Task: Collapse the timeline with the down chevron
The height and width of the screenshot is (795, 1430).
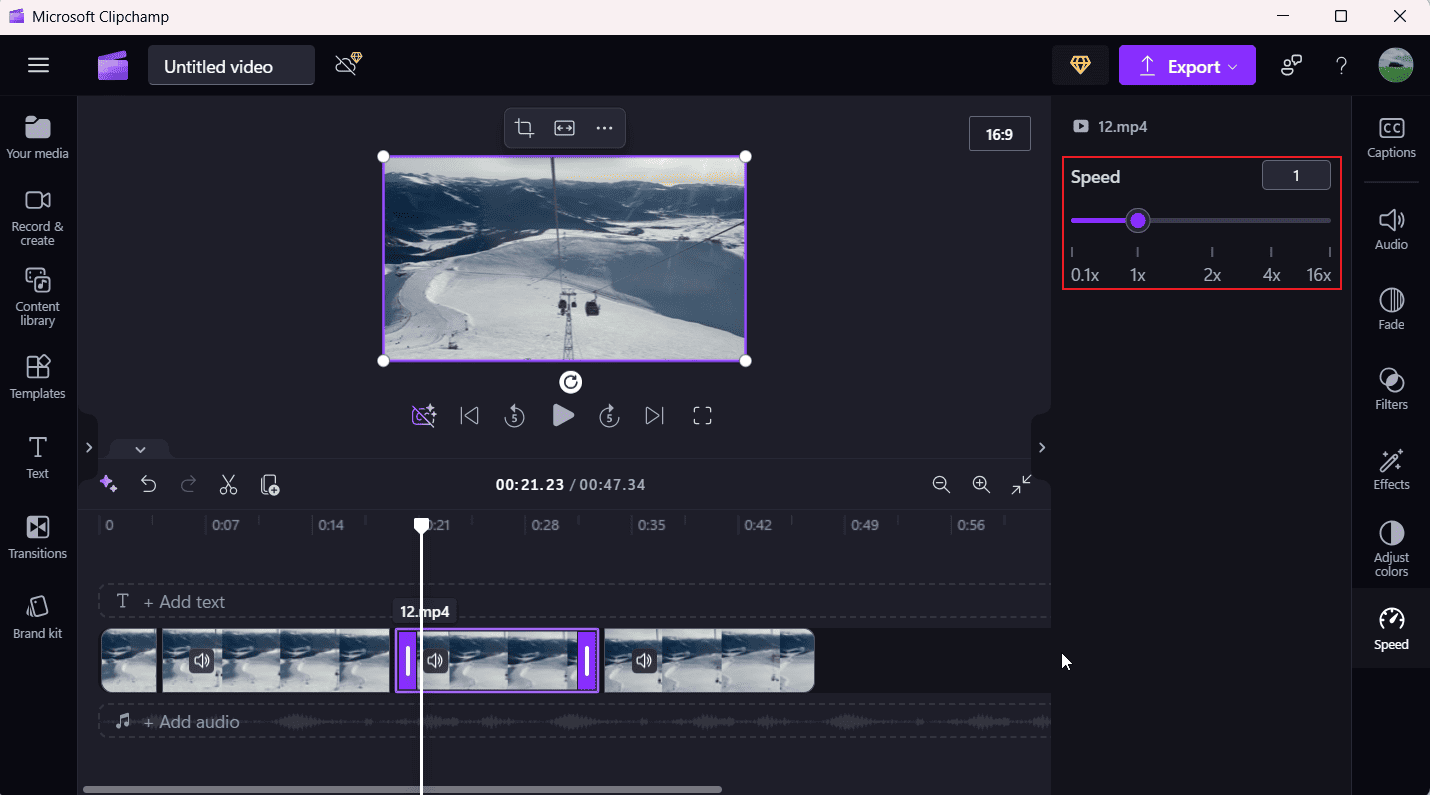Action: coord(140,449)
